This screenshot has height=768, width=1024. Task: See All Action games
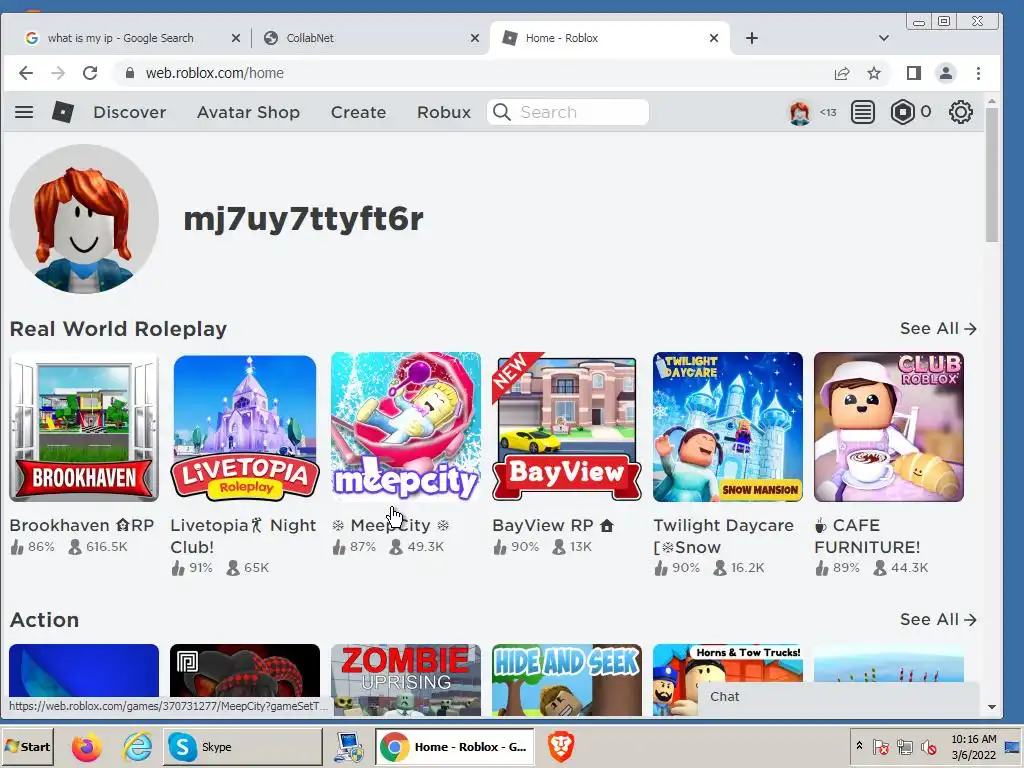[938, 619]
